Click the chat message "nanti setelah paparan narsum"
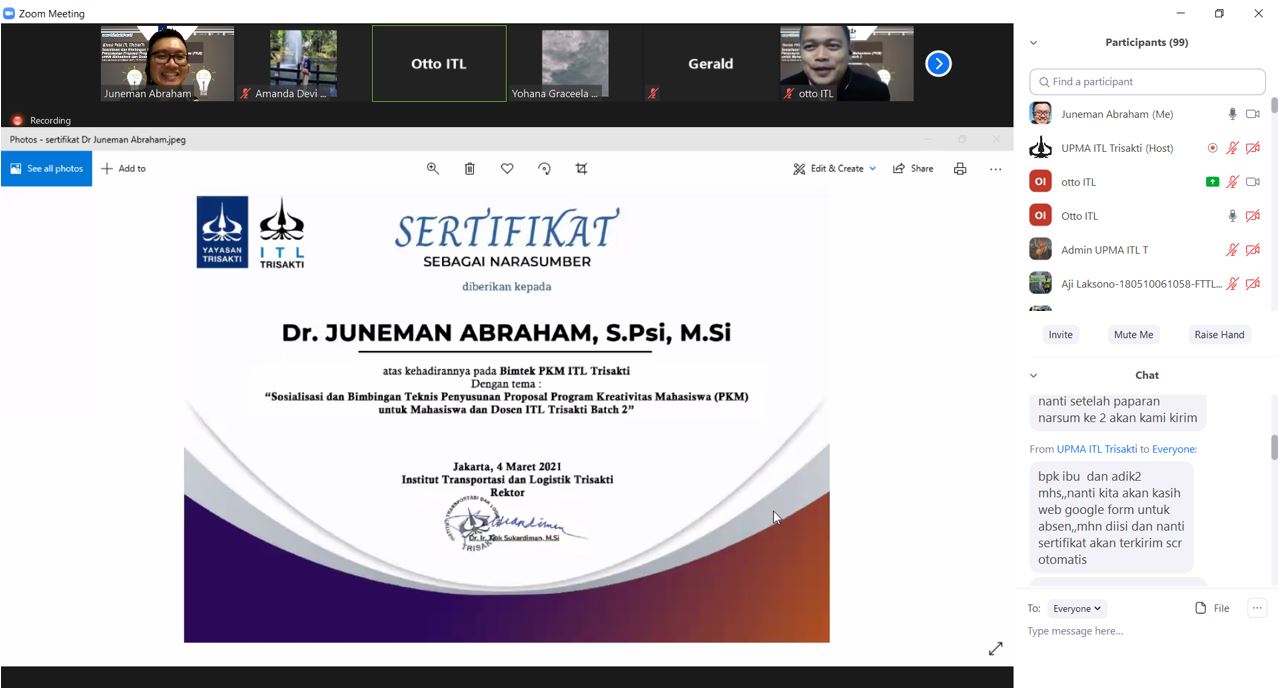This screenshot has width=1278, height=688. (1116, 410)
